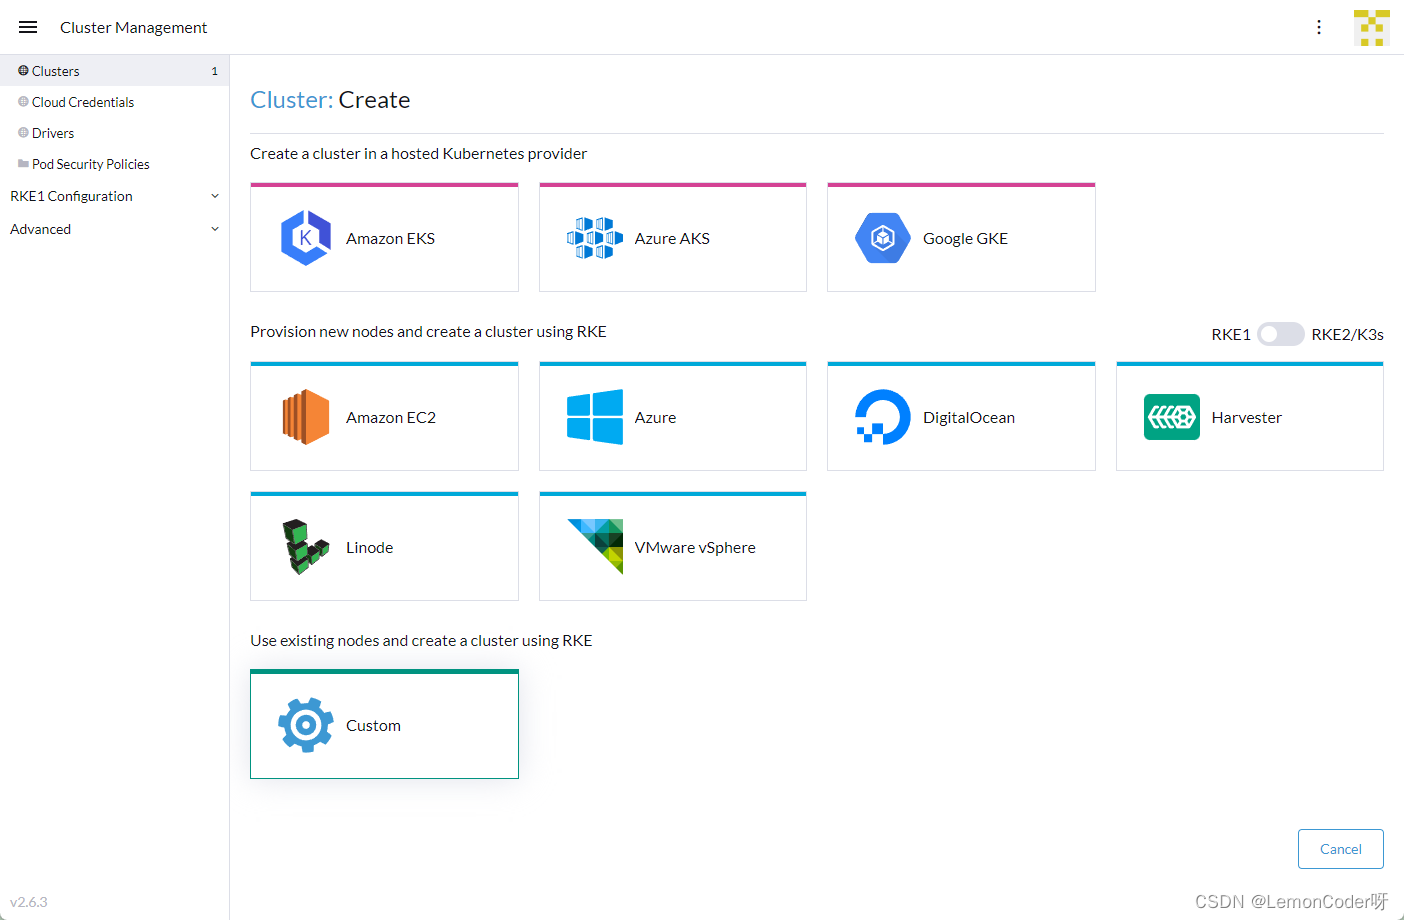Choose the Azure AKS label
Image resolution: width=1404 pixels, height=920 pixels.
[672, 238]
